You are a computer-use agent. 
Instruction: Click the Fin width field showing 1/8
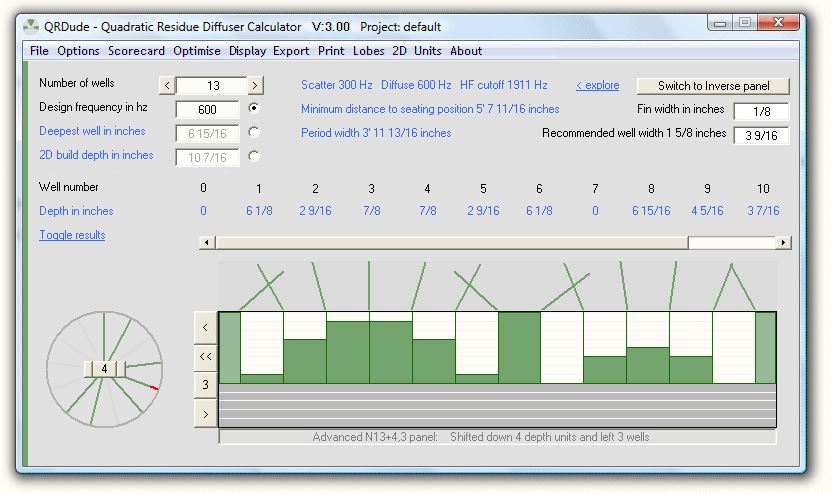click(761, 111)
